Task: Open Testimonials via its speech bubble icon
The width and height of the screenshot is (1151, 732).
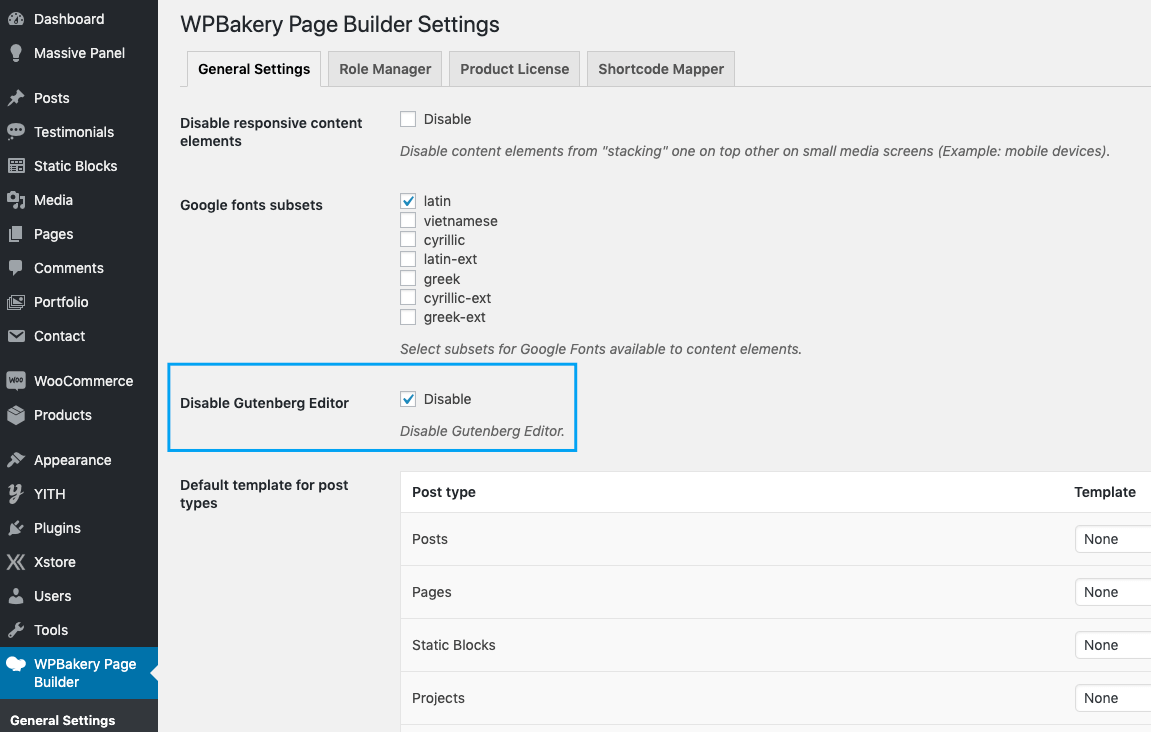Action: tap(16, 132)
